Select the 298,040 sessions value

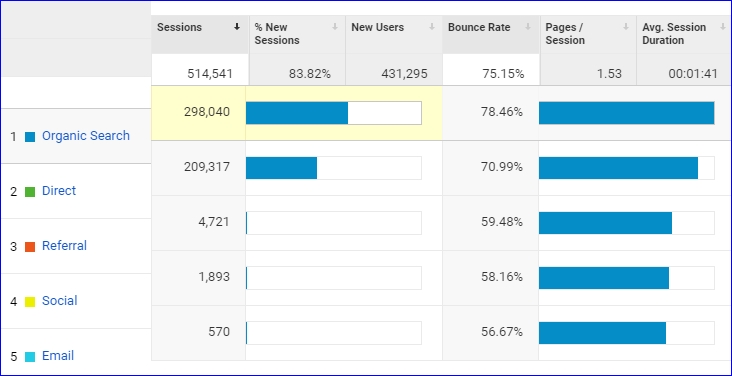click(207, 112)
